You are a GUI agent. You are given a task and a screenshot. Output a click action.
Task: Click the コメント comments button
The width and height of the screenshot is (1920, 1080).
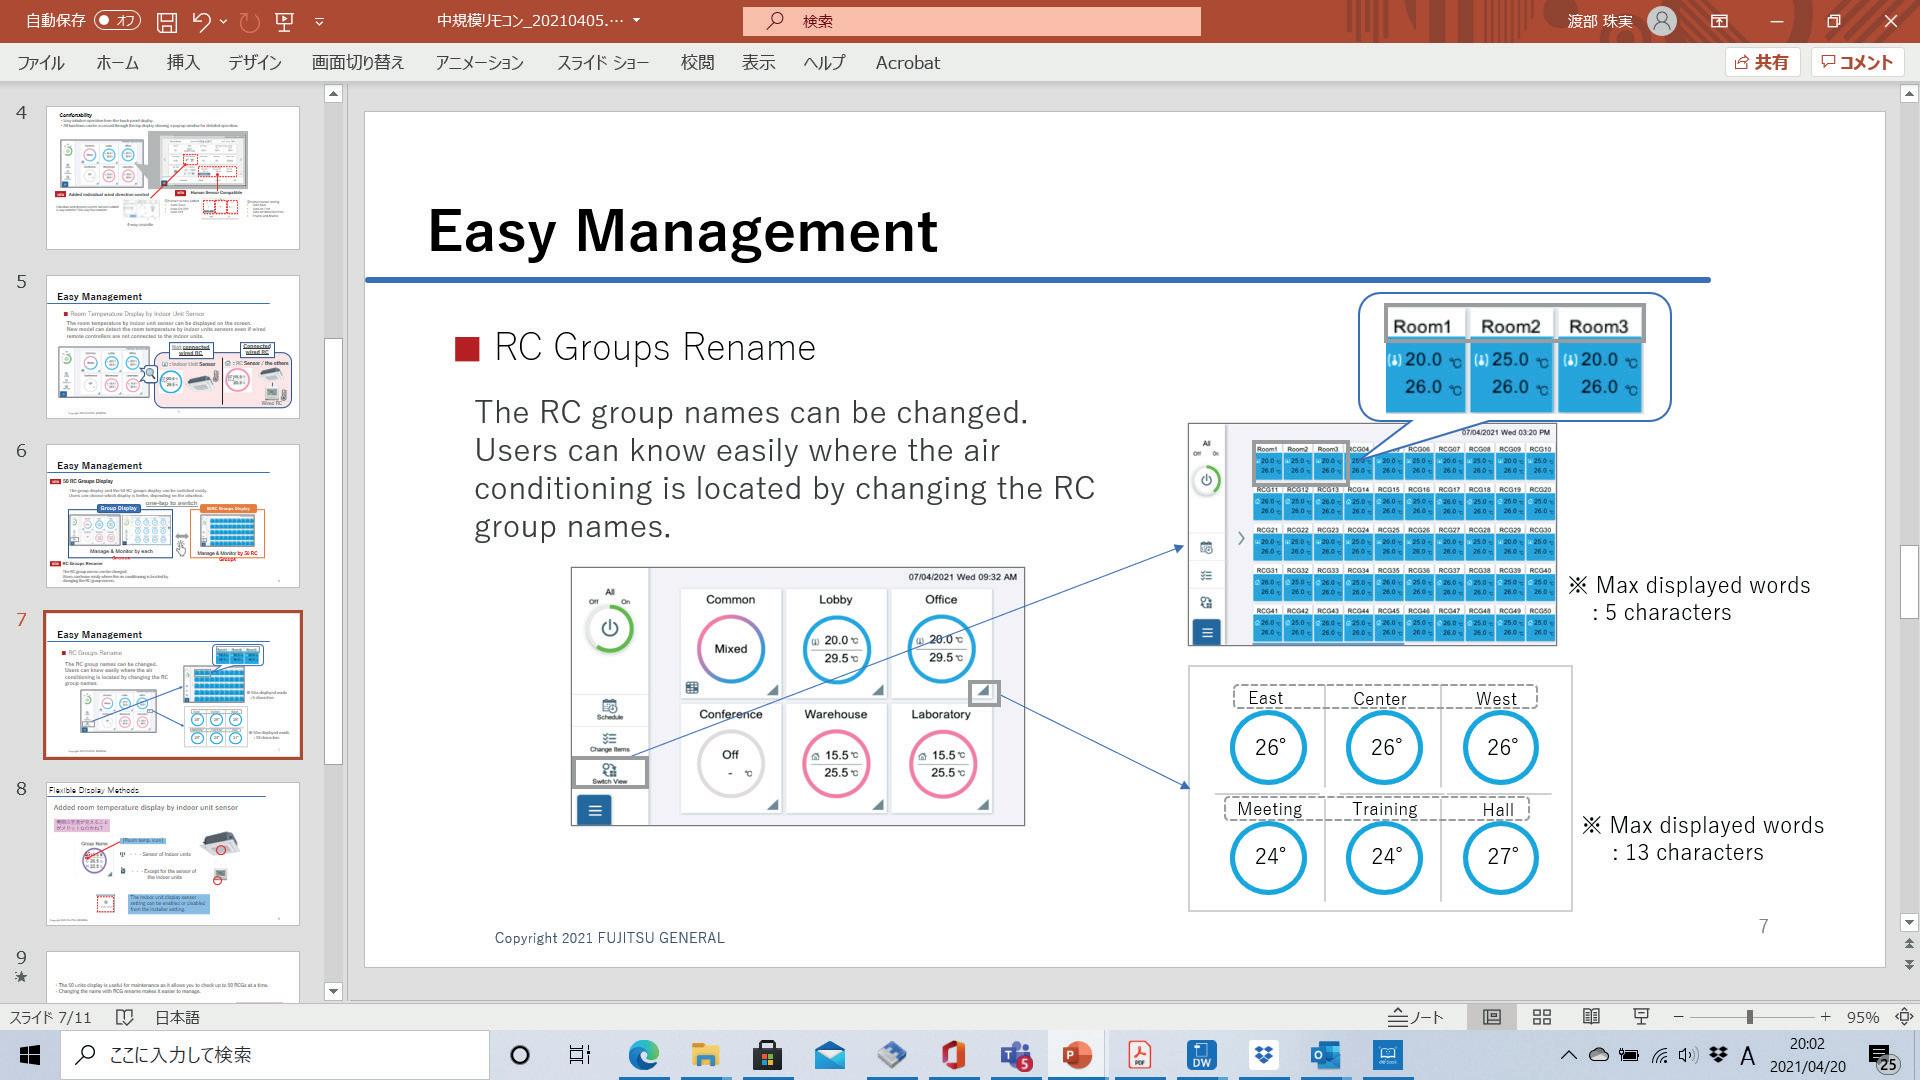pyautogui.click(x=1857, y=62)
